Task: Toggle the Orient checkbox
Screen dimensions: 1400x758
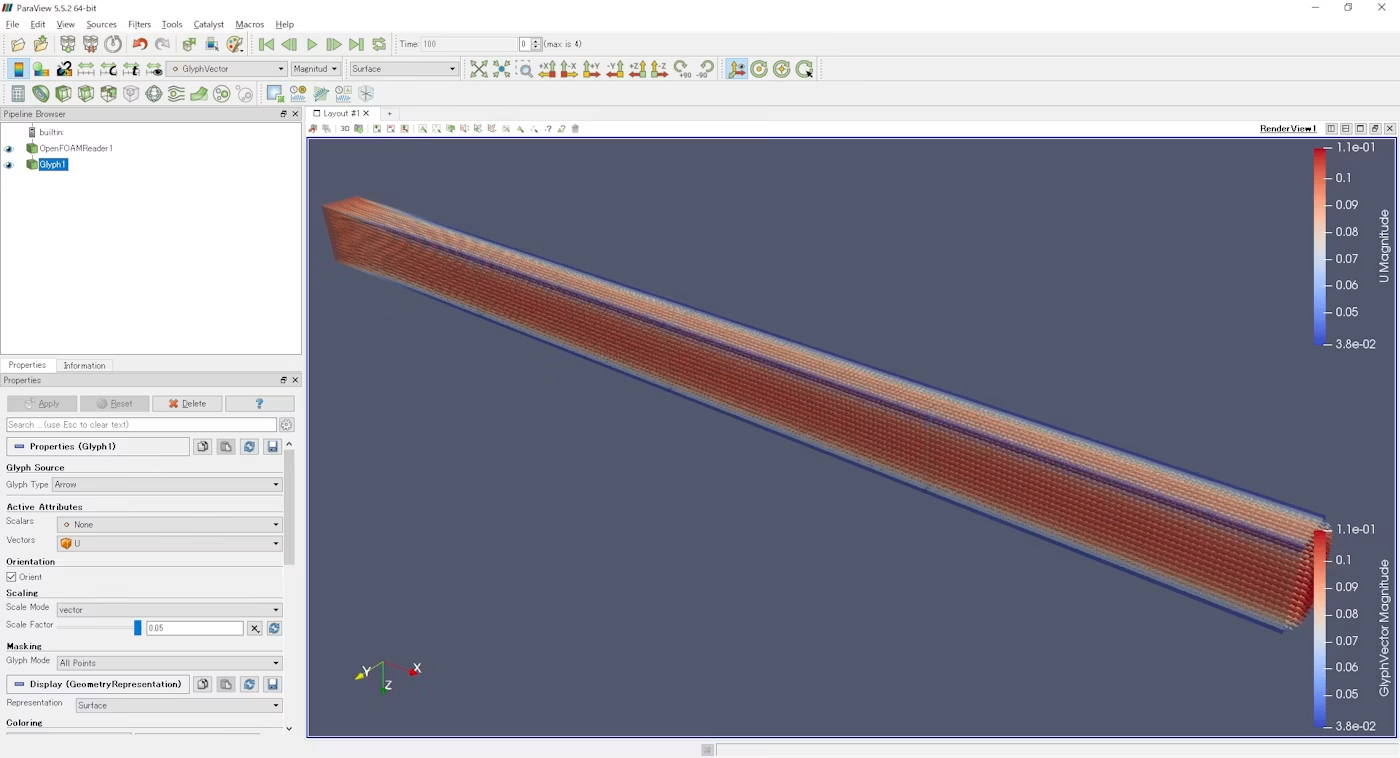Action: pyautogui.click(x=12, y=577)
